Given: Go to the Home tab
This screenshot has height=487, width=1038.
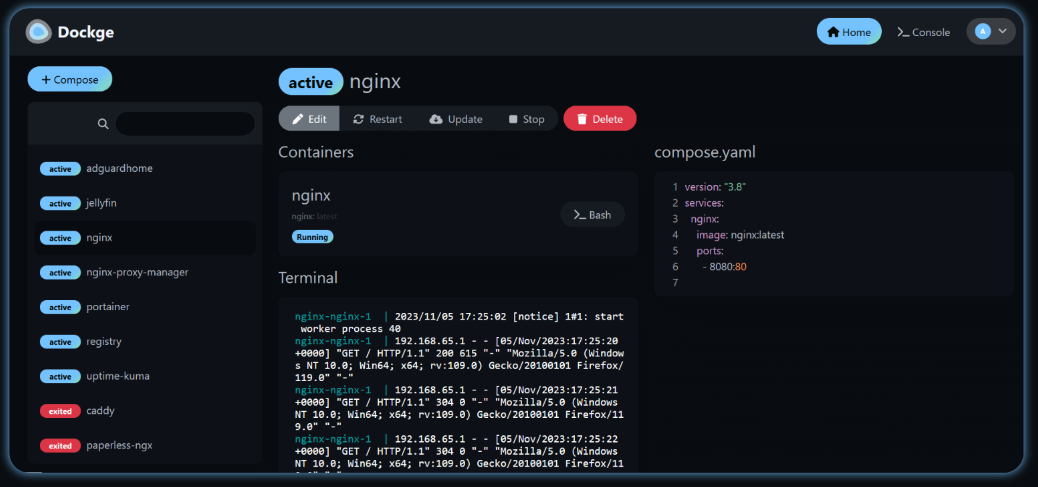Looking at the screenshot, I should pos(849,32).
